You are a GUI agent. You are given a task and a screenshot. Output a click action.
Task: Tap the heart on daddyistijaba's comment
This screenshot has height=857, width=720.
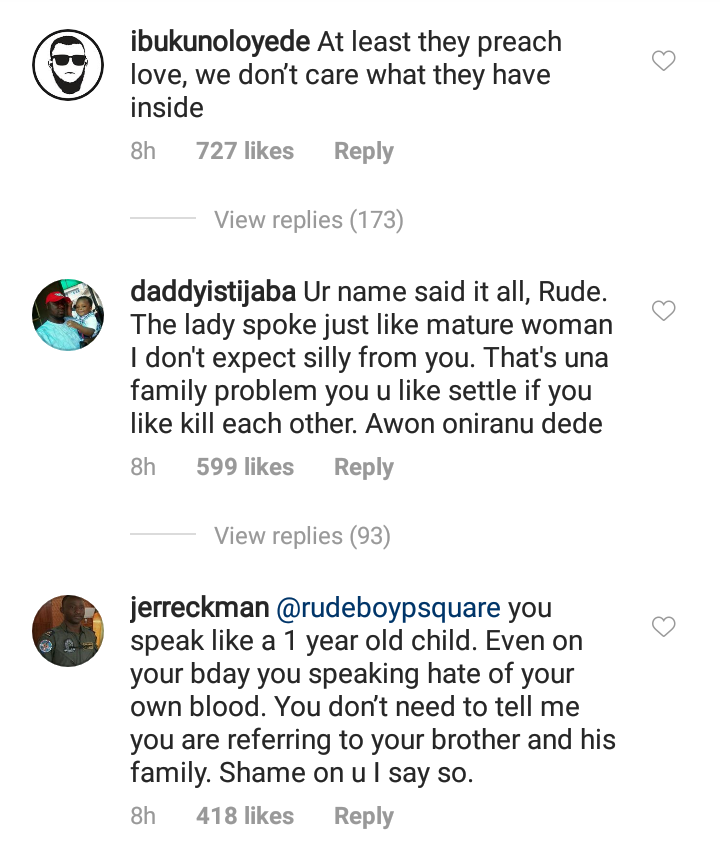tap(664, 311)
